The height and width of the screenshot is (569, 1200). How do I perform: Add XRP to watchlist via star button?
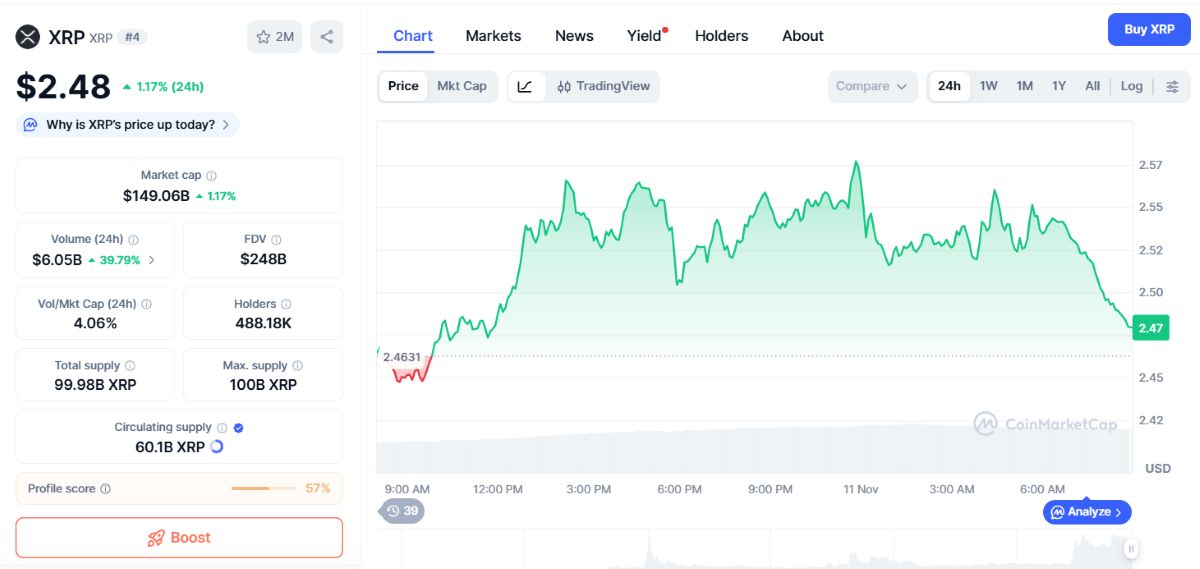pyautogui.click(x=274, y=37)
